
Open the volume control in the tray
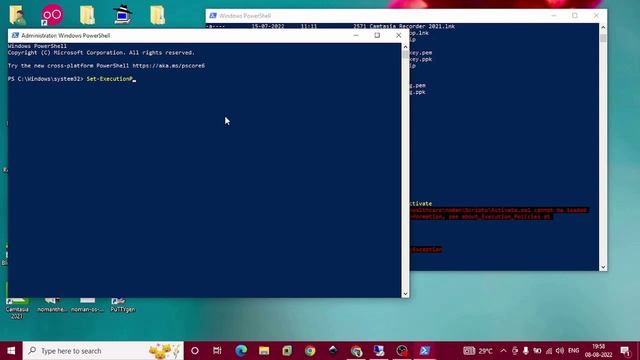(560, 351)
